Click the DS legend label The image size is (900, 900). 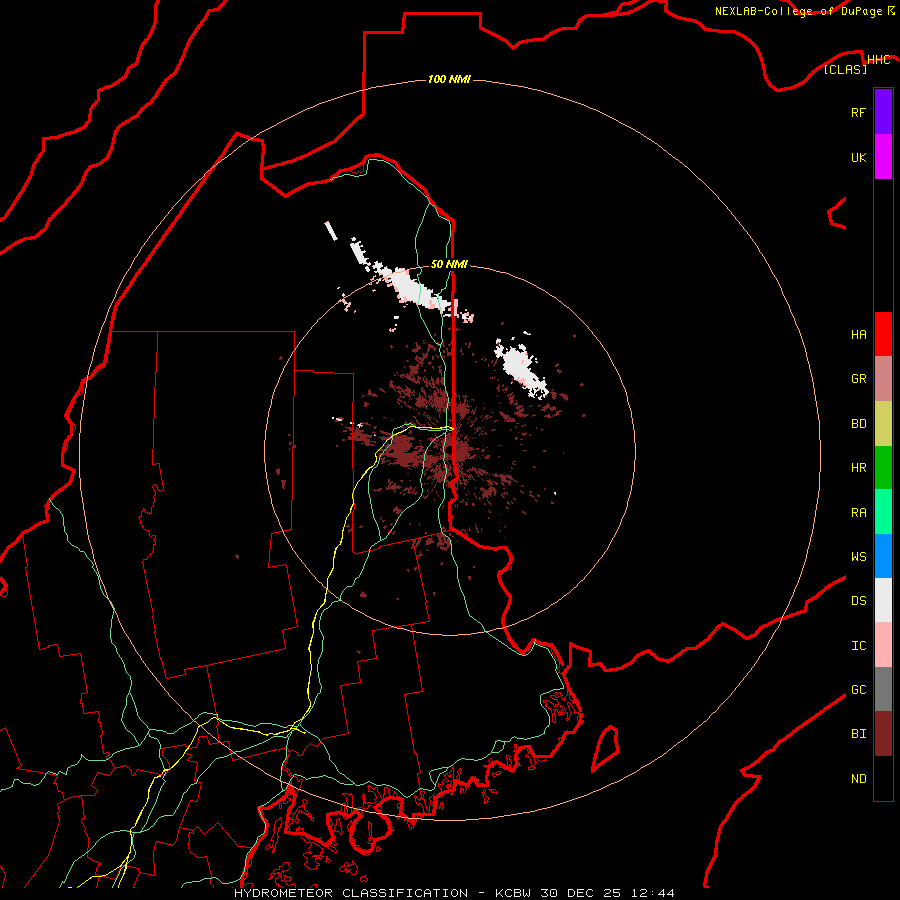click(x=858, y=601)
